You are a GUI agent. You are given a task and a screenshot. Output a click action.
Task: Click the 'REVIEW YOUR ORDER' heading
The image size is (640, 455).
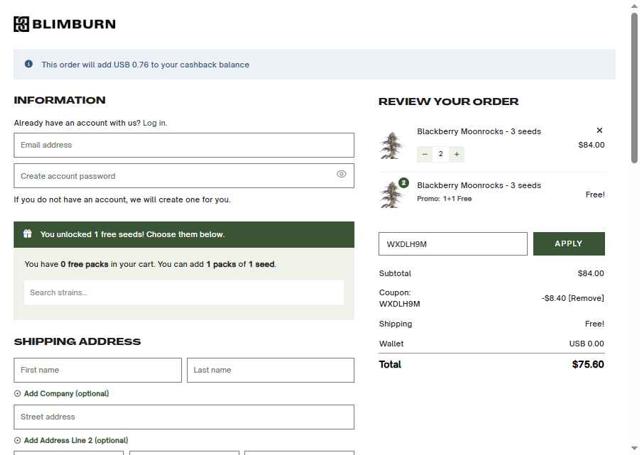pos(449,102)
